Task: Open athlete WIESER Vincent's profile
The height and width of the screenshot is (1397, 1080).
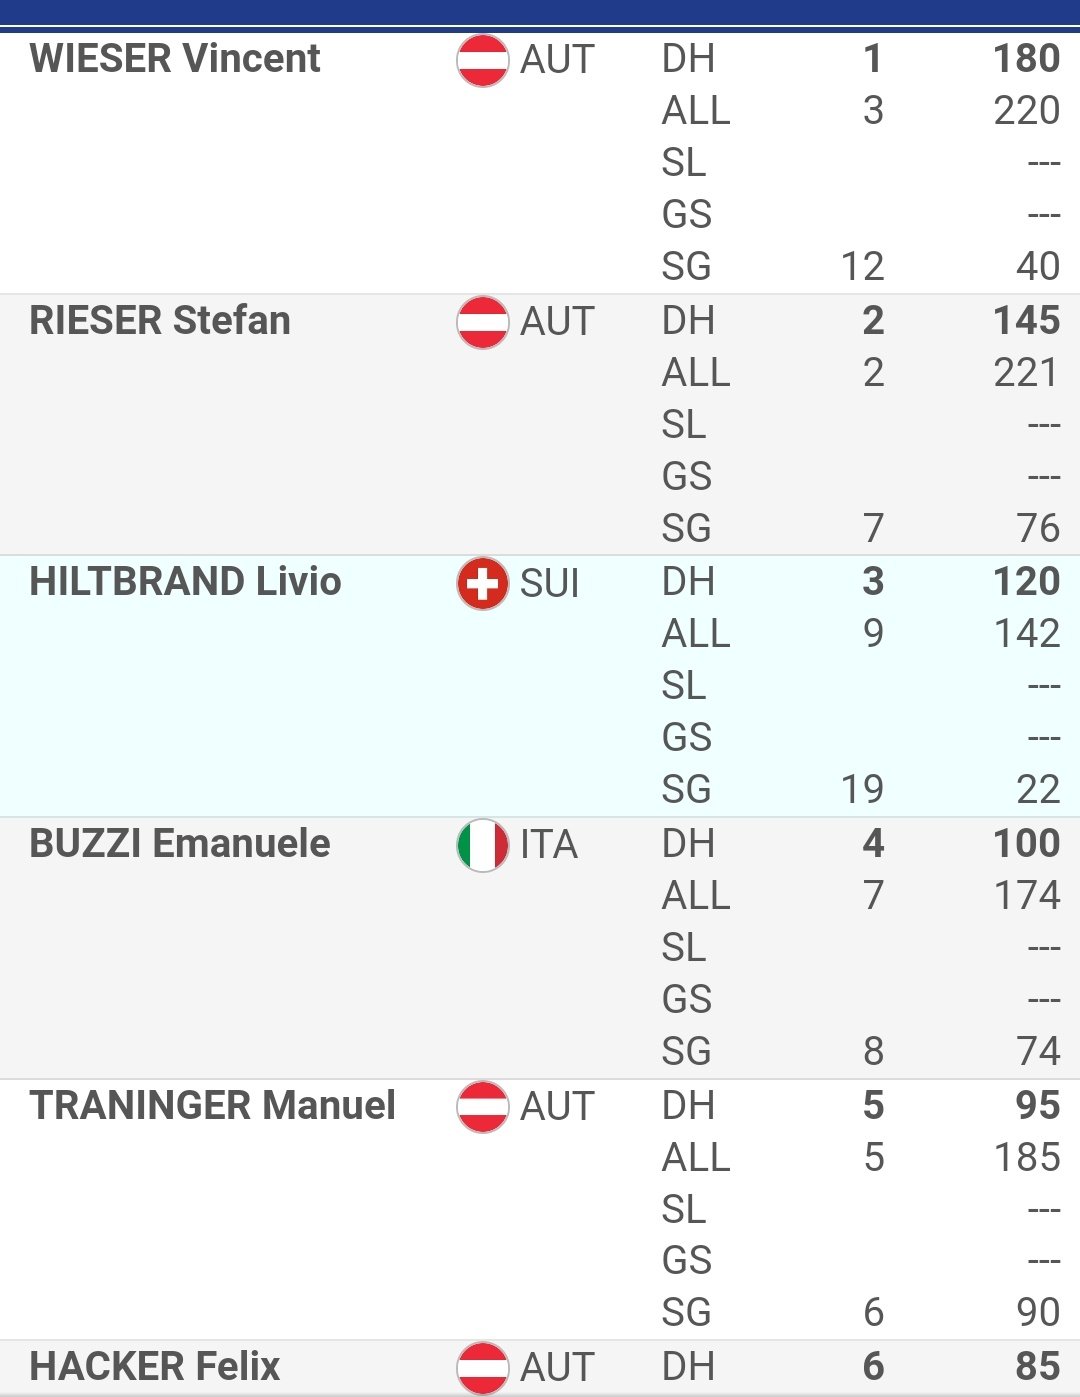Action: coord(175,58)
